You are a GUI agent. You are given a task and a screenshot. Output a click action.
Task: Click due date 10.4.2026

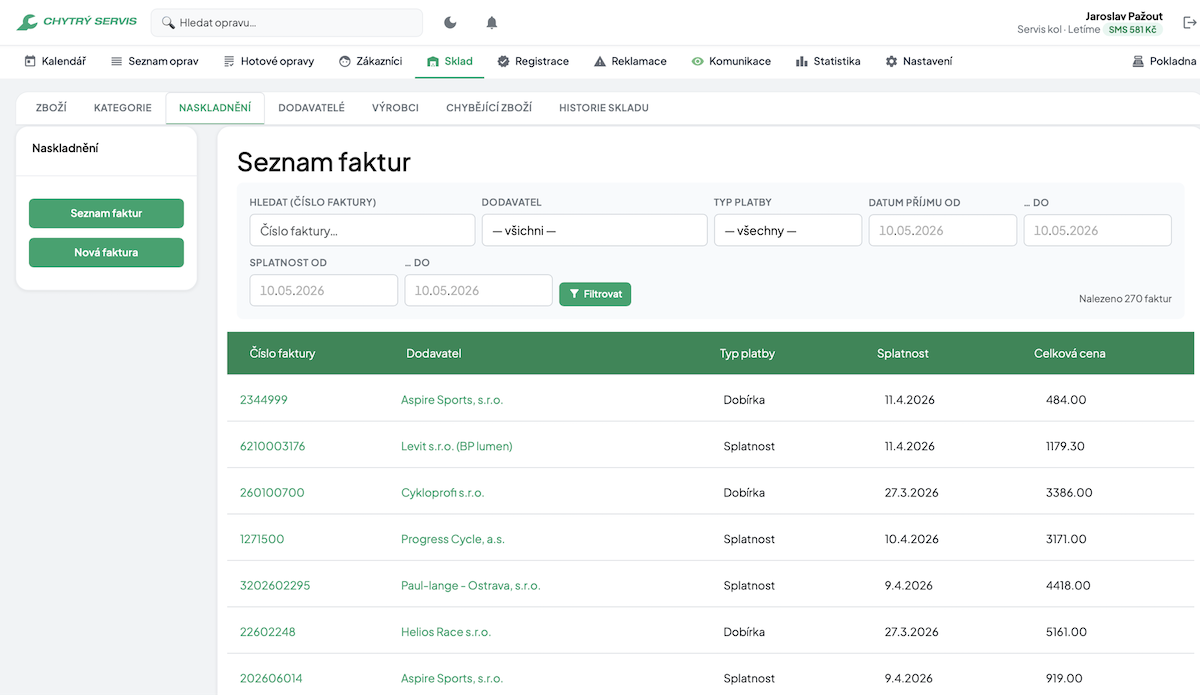click(912, 539)
